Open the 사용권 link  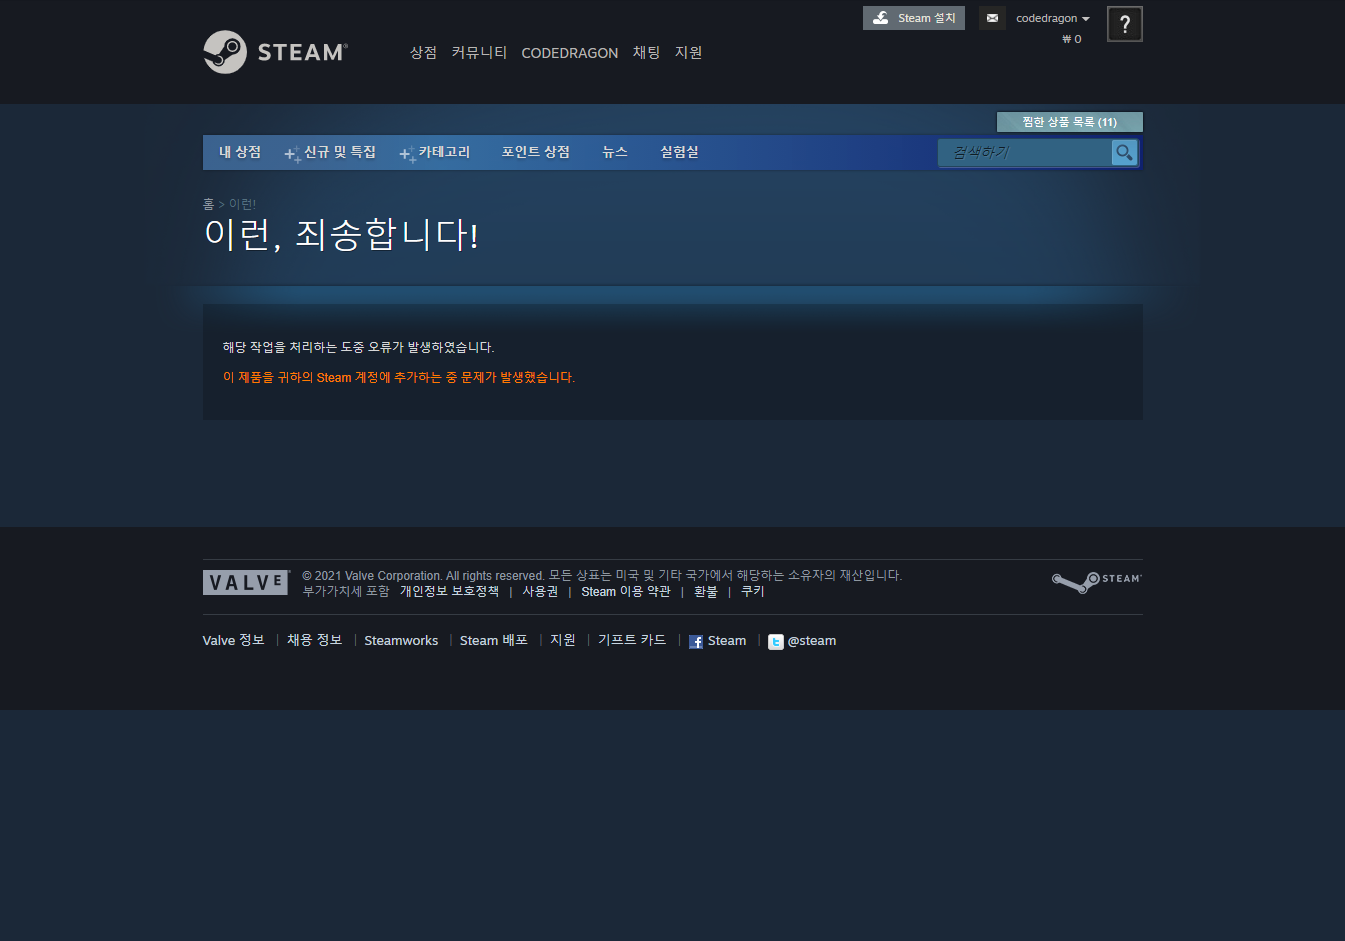540,592
